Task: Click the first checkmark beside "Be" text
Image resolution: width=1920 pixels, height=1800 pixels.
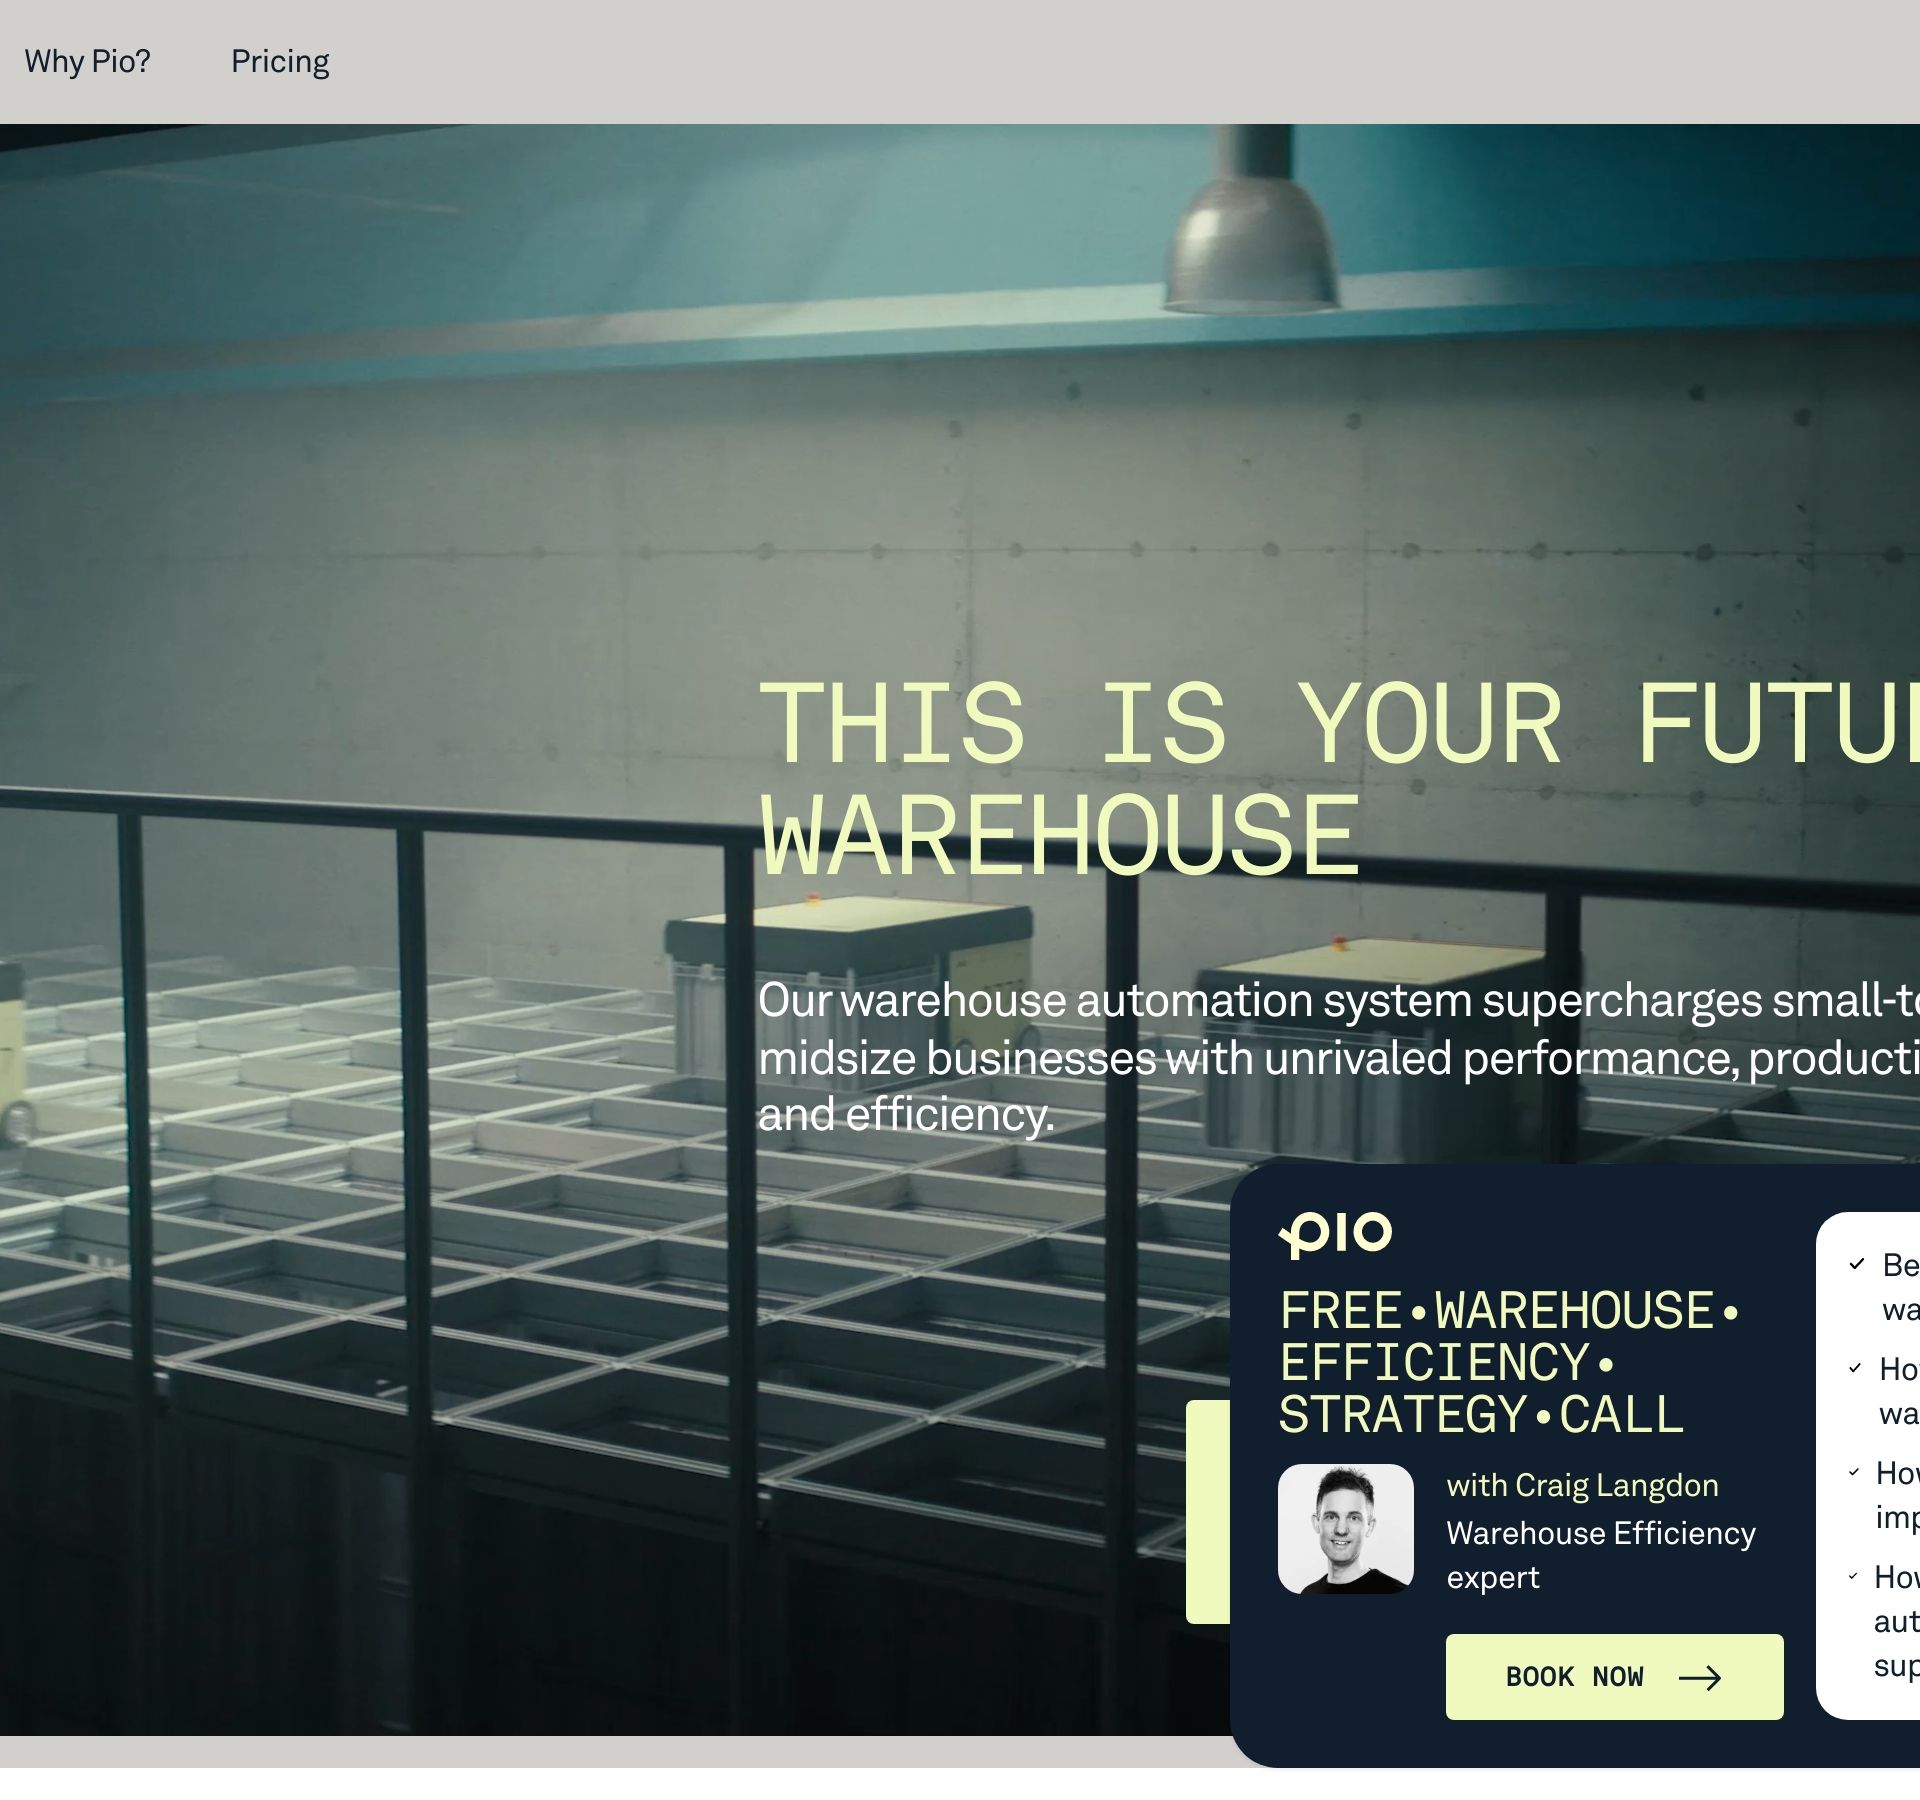Action: tap(1857, 1264)
